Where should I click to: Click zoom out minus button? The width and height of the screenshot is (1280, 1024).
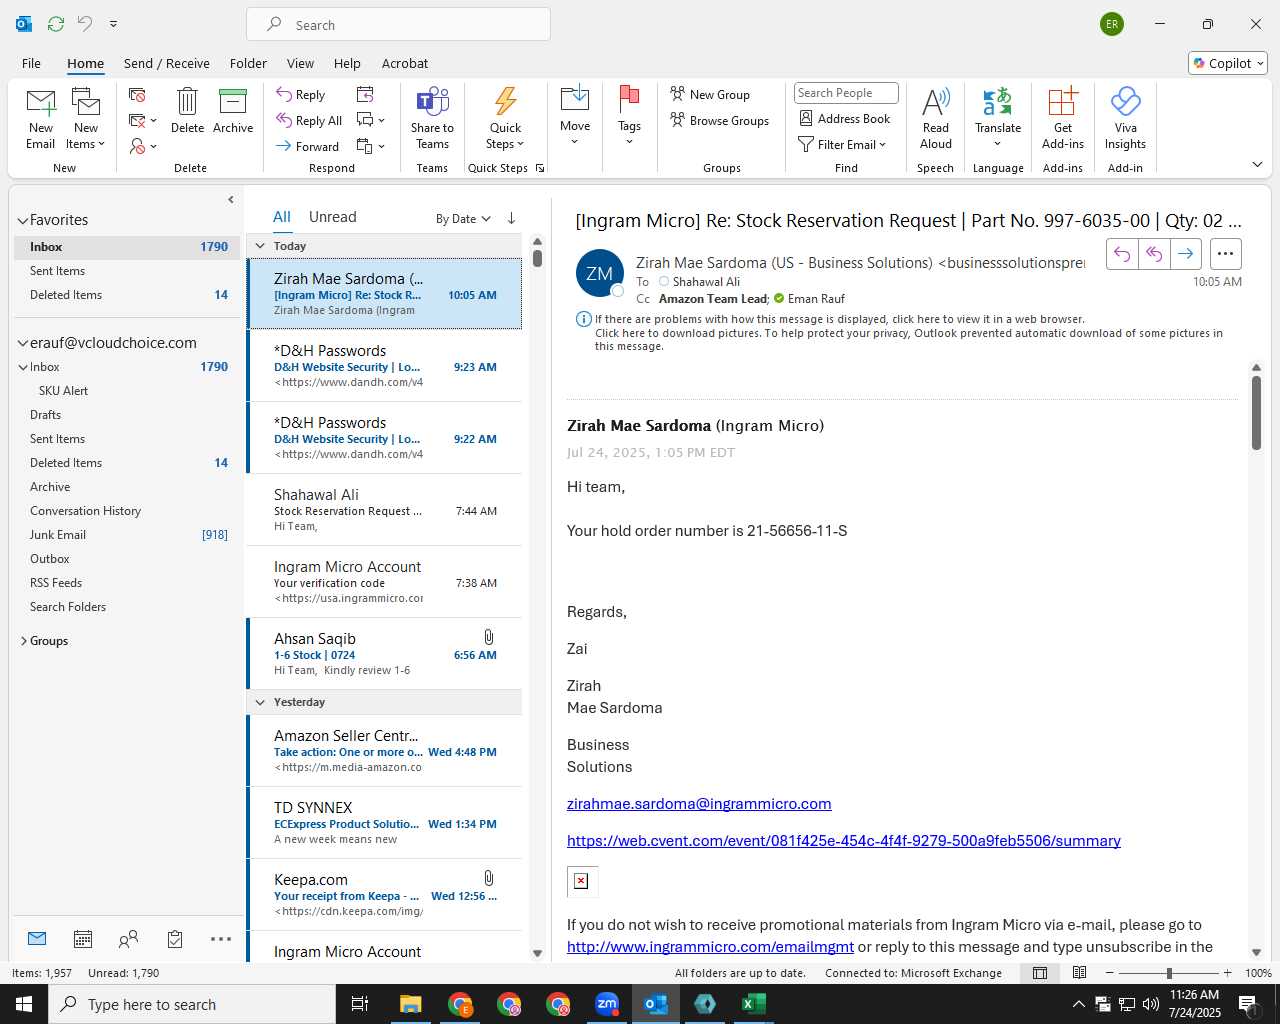1110,973
